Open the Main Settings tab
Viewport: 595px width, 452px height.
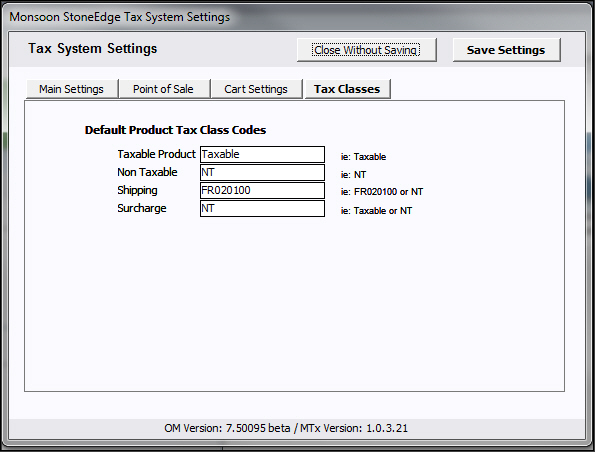point(72,89)
